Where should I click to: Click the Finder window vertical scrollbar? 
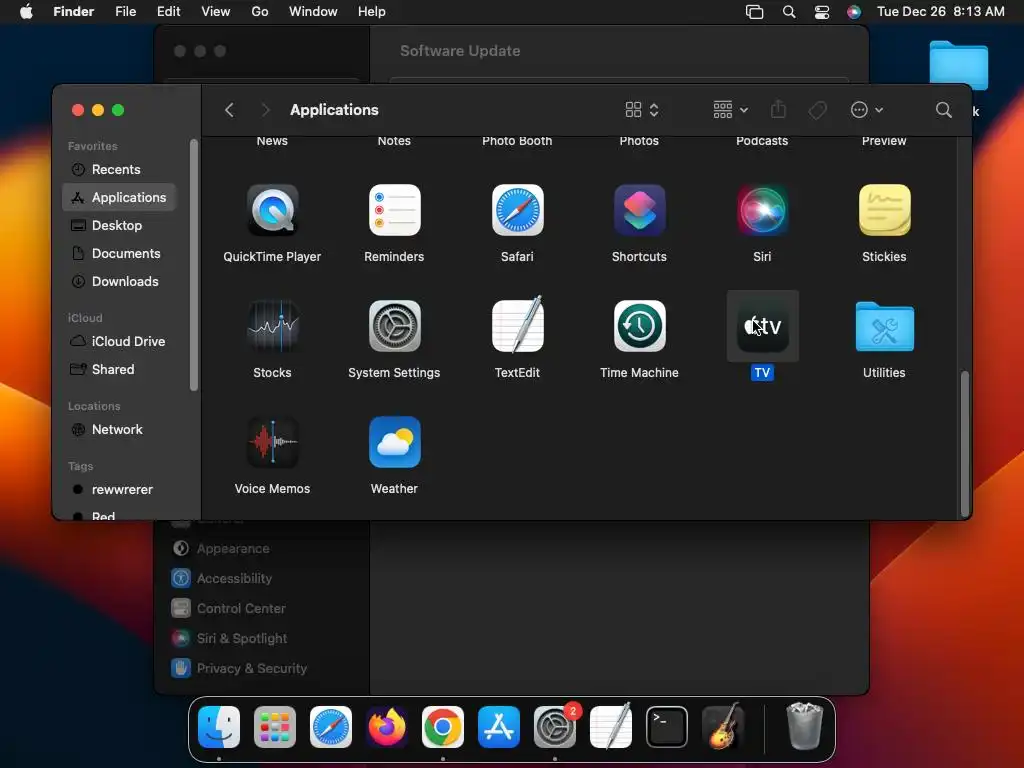click(965, 443)
